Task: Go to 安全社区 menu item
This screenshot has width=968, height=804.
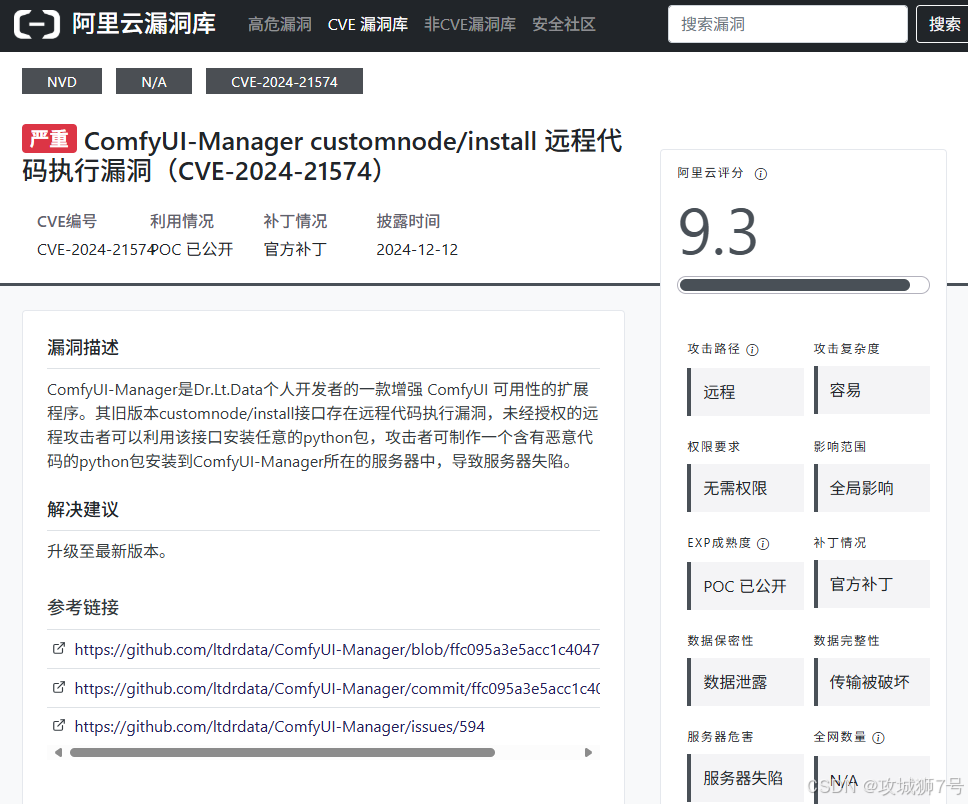Action: [564, 25]
